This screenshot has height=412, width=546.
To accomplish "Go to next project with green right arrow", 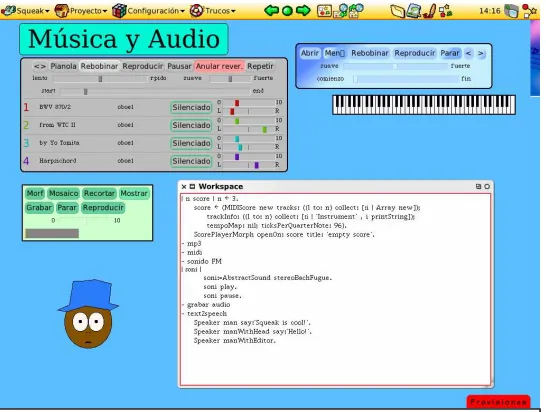I will [x=303, y=10].
